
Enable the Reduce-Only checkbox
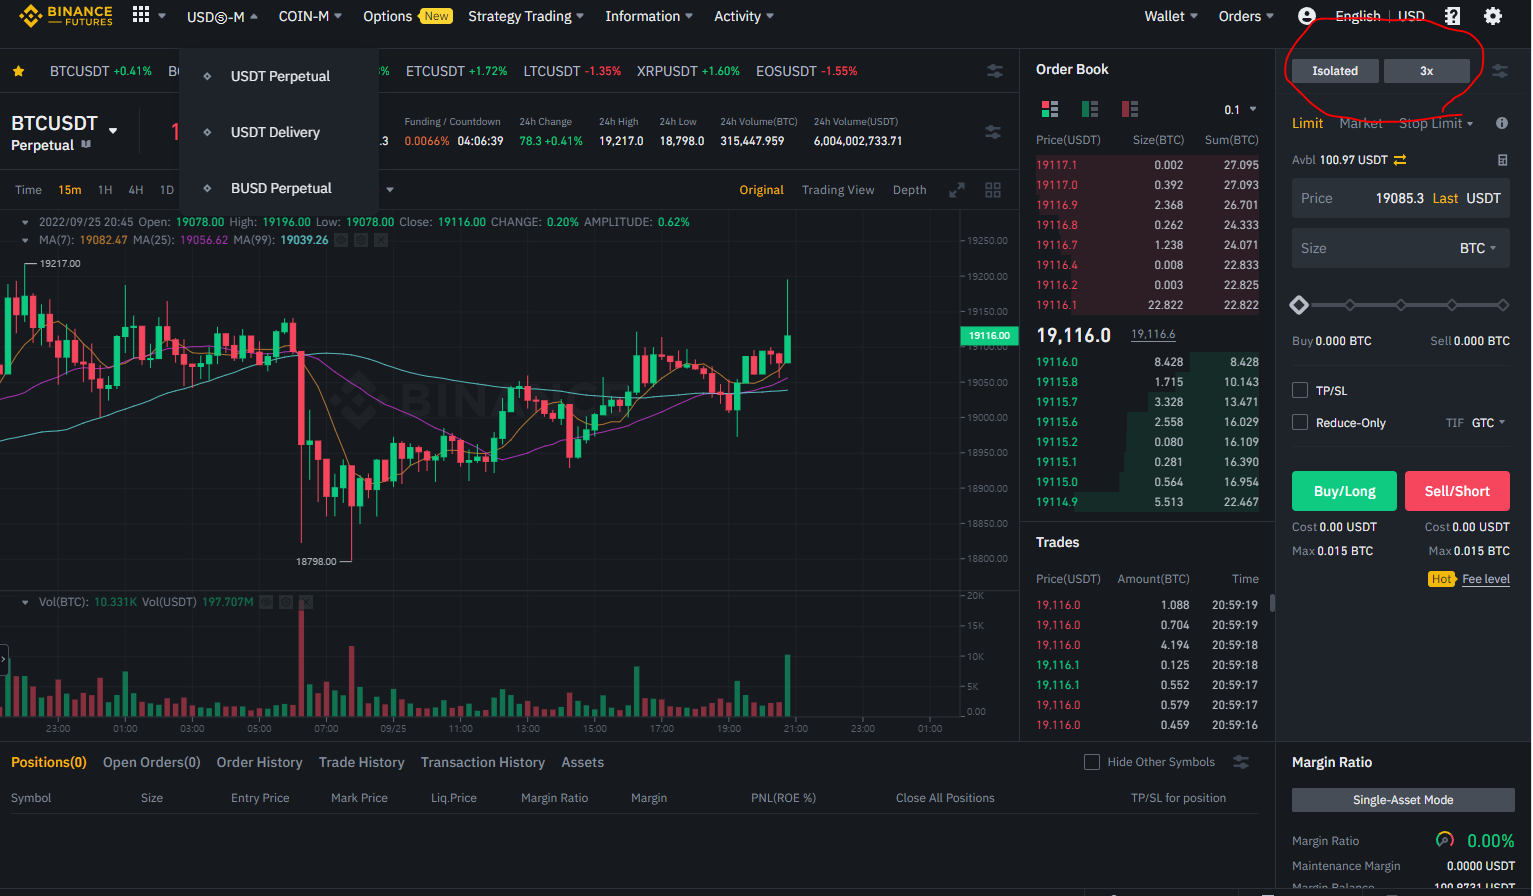1300,423
